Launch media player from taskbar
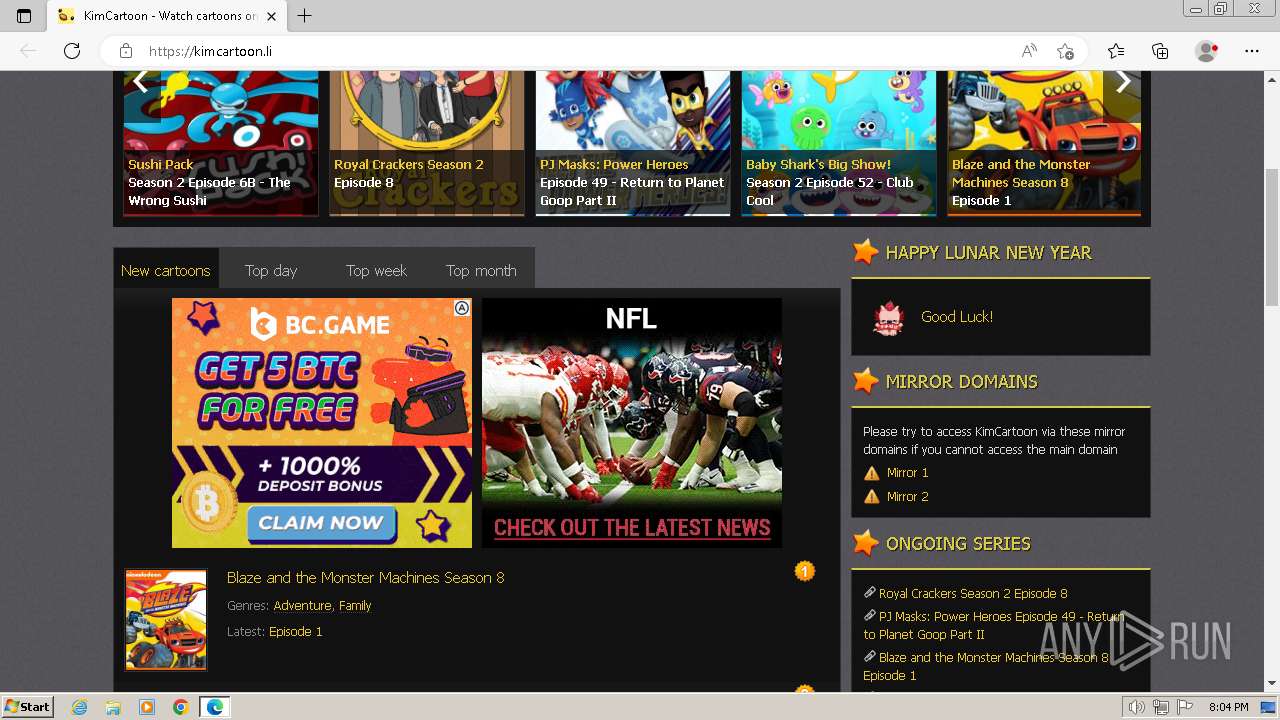This screenshot has height=720, width=1280. [147, 707]
